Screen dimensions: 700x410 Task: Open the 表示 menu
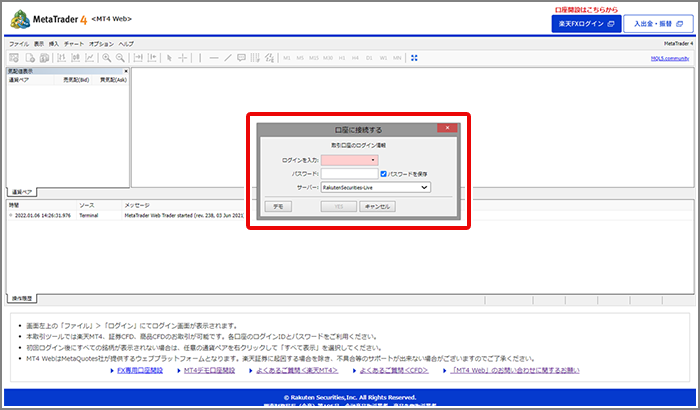(39, 44)
